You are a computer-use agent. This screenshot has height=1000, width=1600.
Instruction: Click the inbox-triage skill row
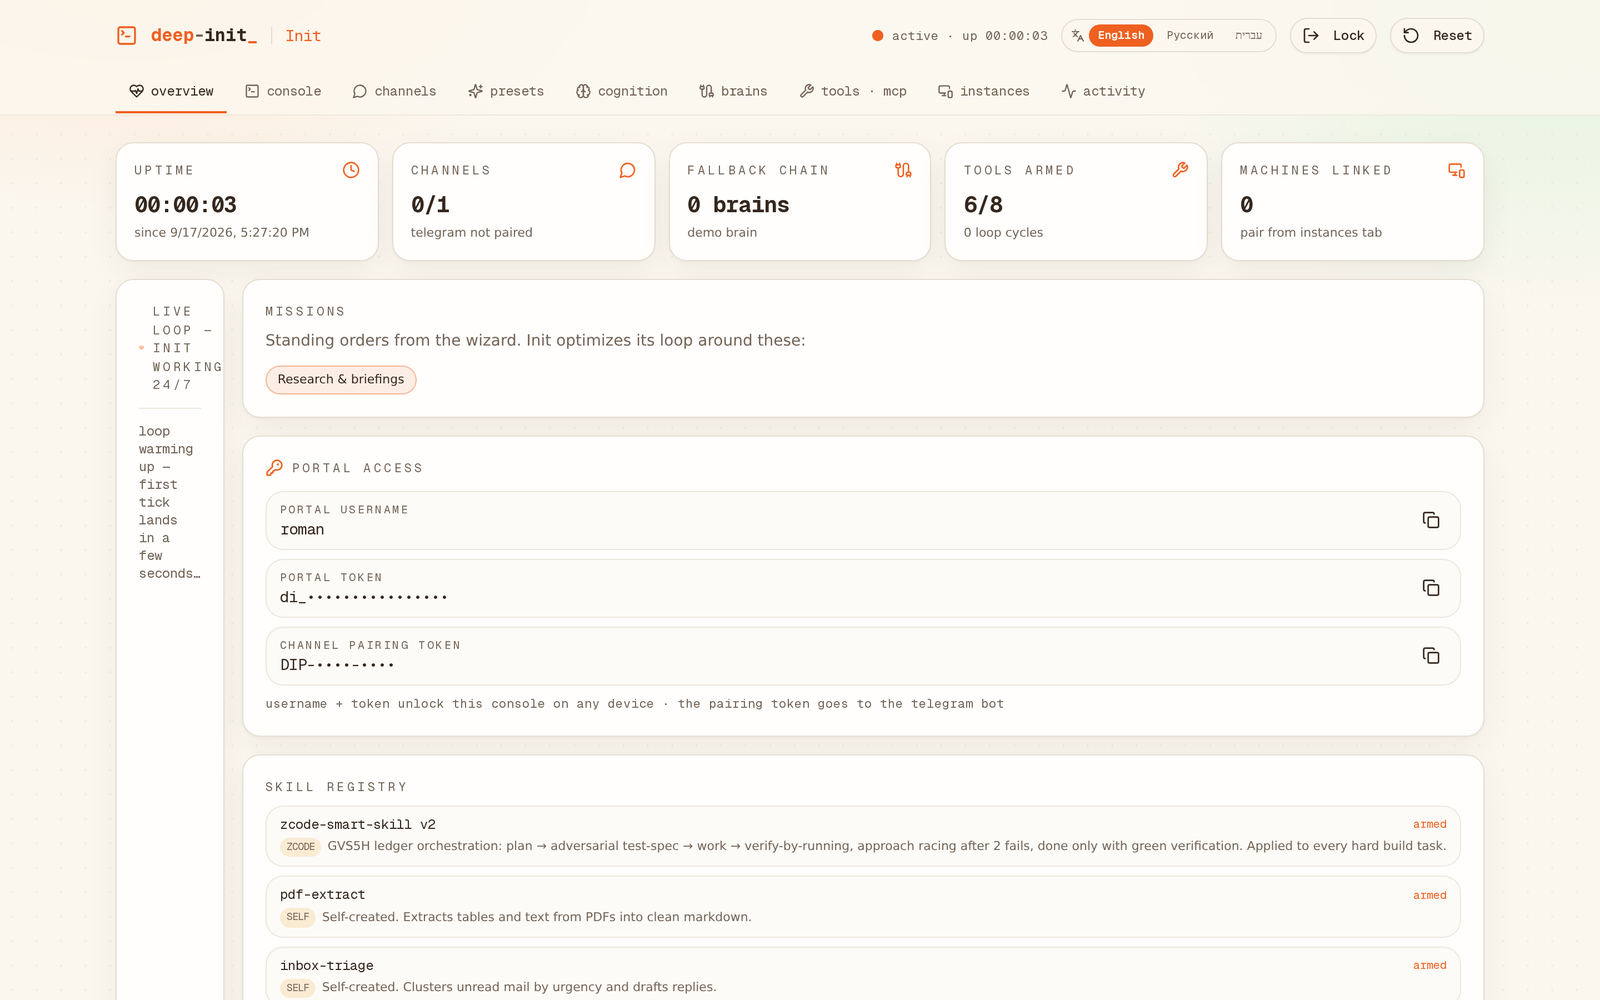pos(863,975)
